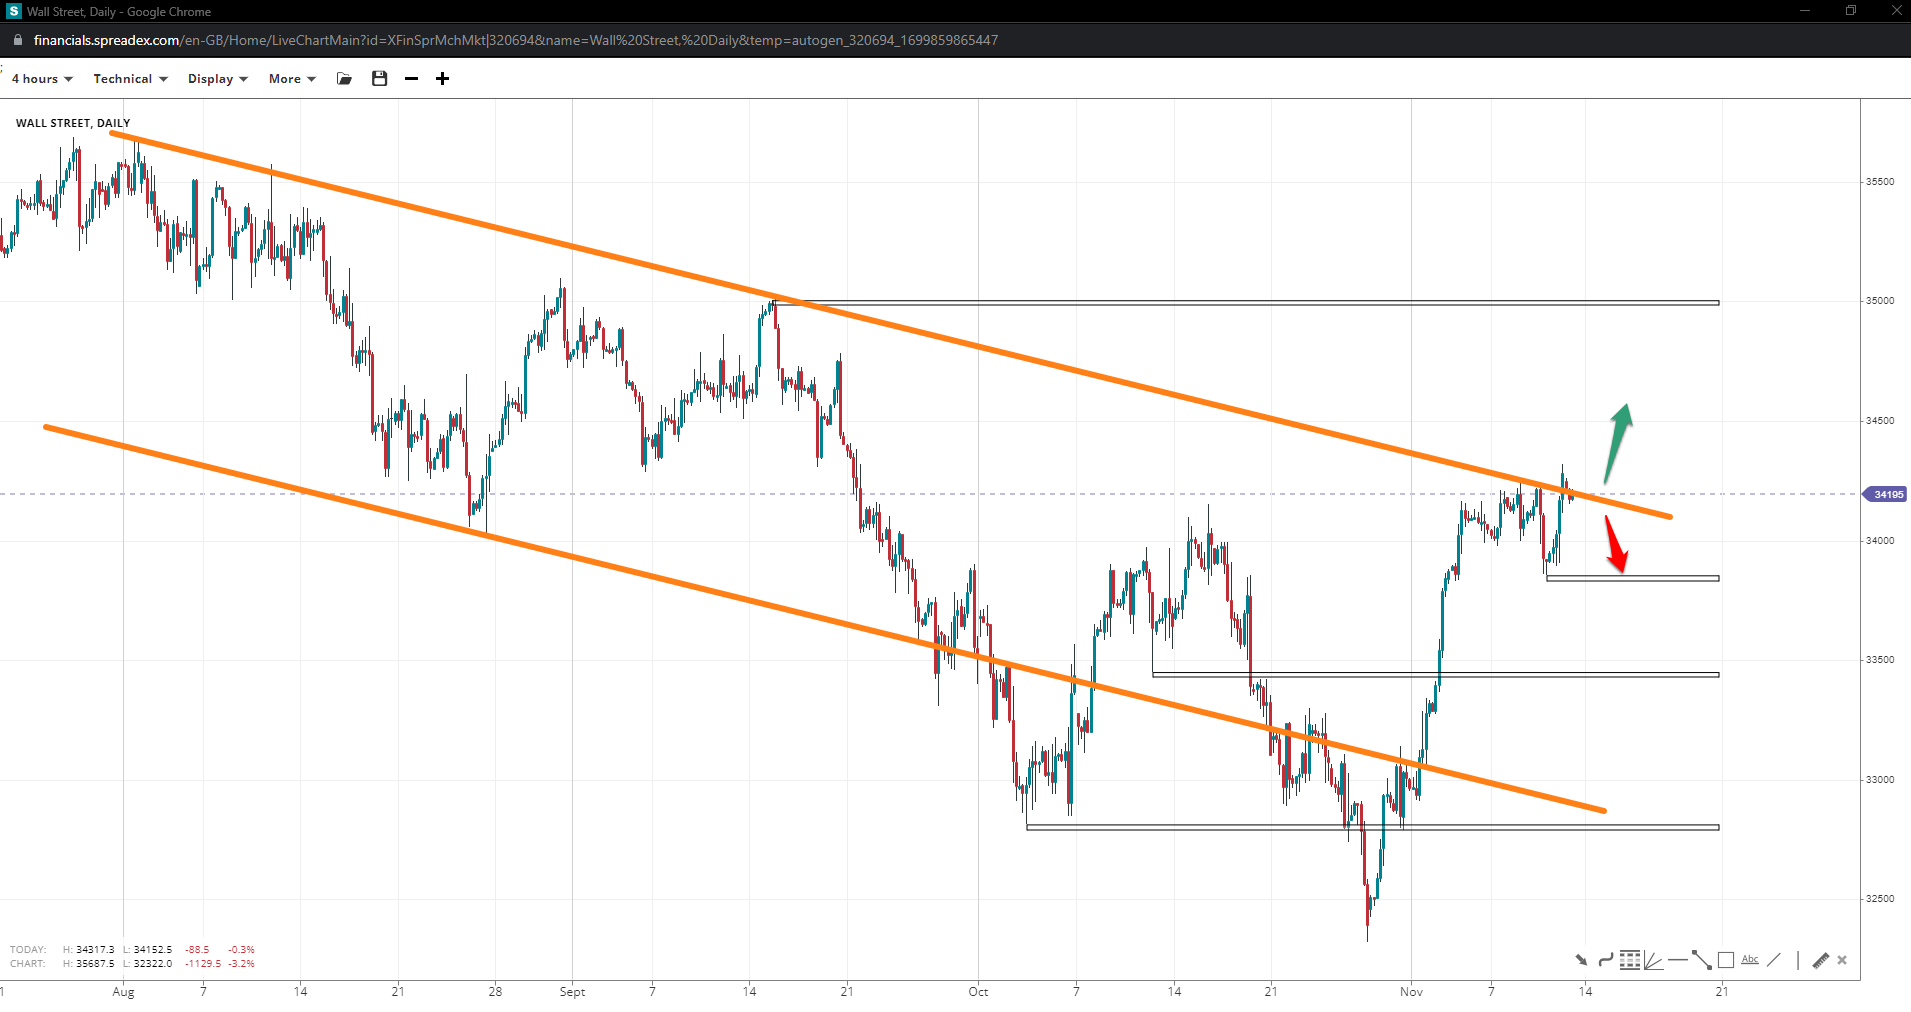
Task: Close the drawing tools bar
Action: [1842, 960]
